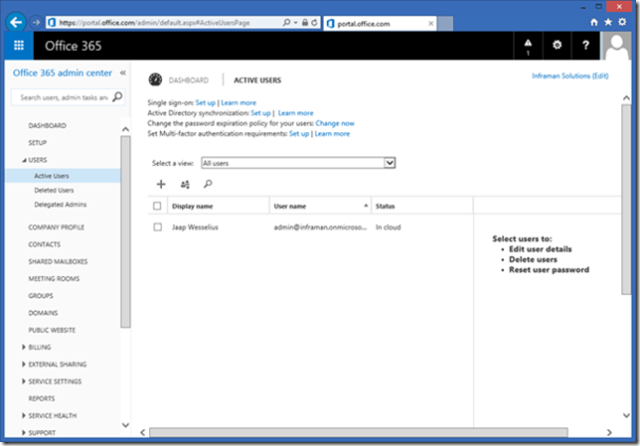Expand the SERVICE HEALTH section
The width and height of the screenshot is (640, 446).
point(24,415)
